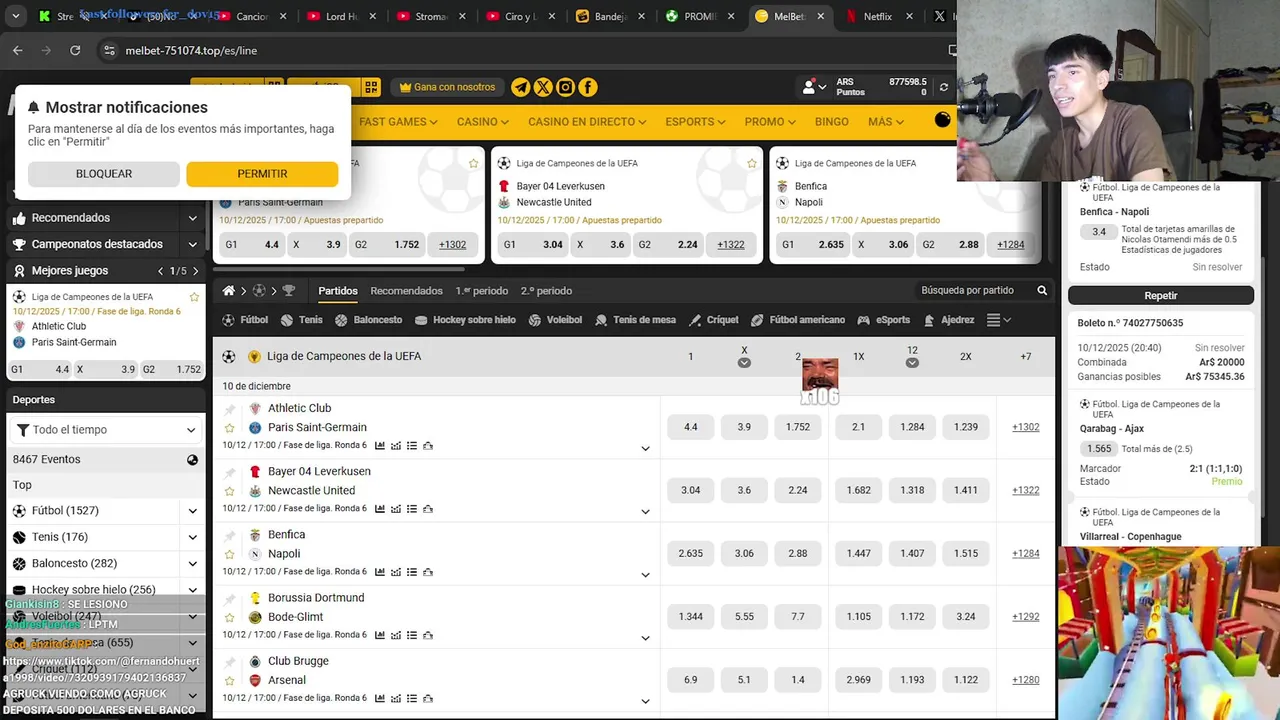Open the X column market dropdown
The image size is (1280, 720).
point(744,363)
